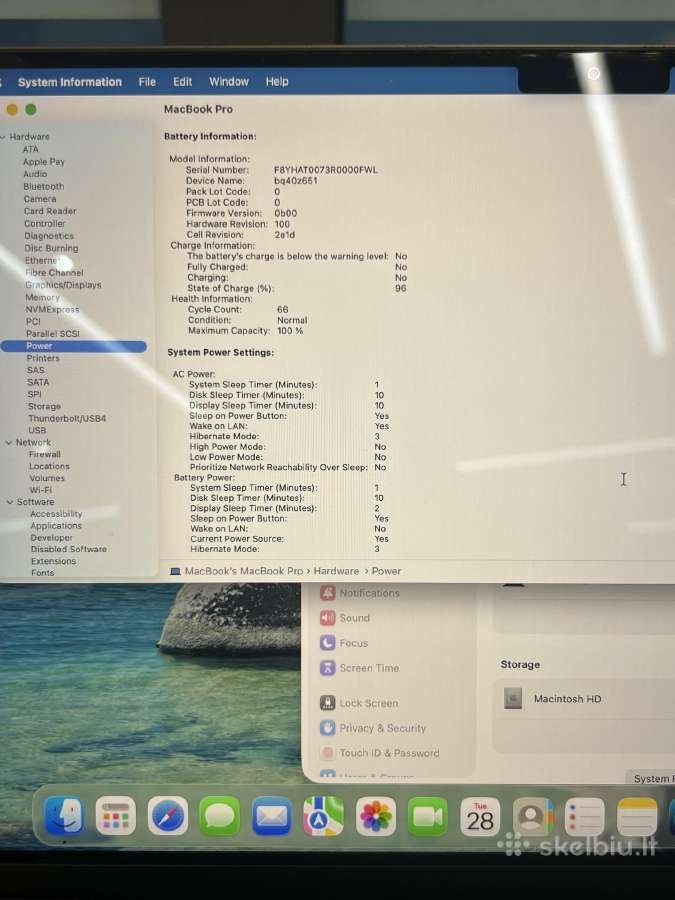Click the Sound icon in System Settings
This screenshot has height=900, width=675.
tap(328, 618)
